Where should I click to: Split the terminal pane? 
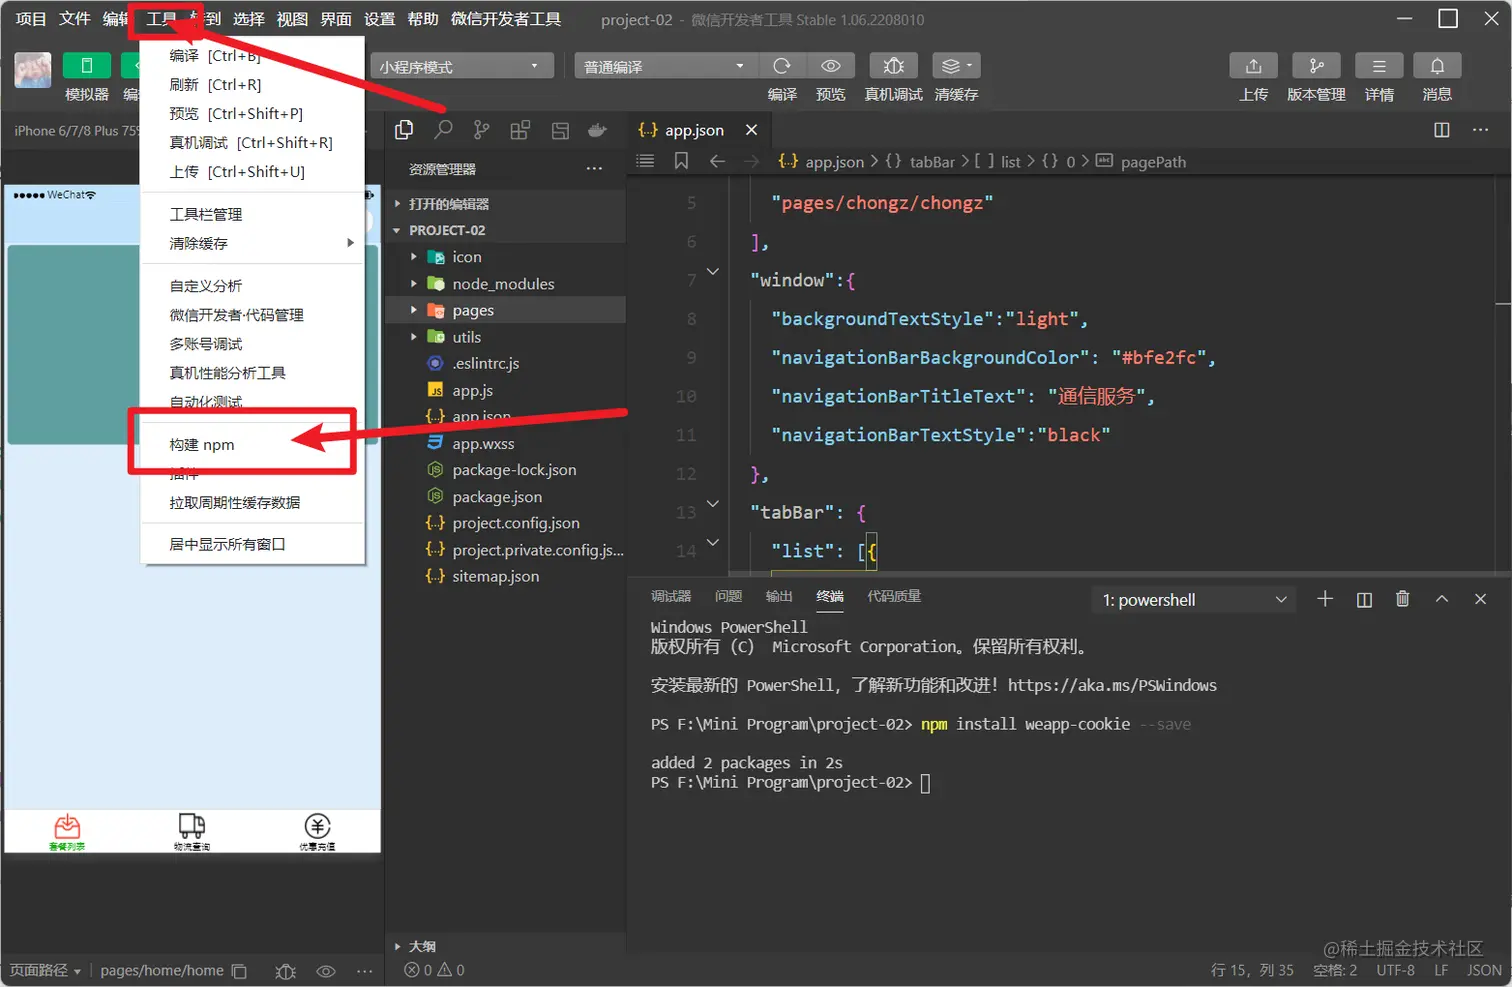pos(1364,599)
